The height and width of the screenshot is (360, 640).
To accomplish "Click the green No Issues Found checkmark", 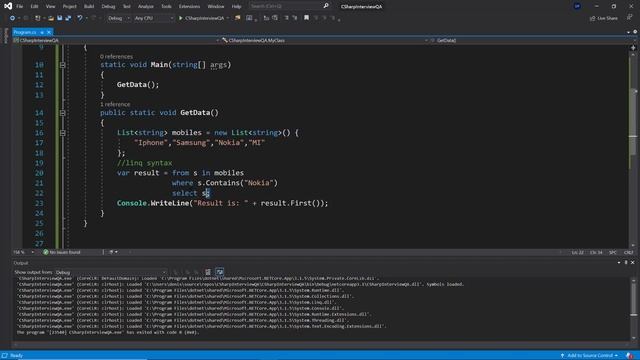I will 46,252.
